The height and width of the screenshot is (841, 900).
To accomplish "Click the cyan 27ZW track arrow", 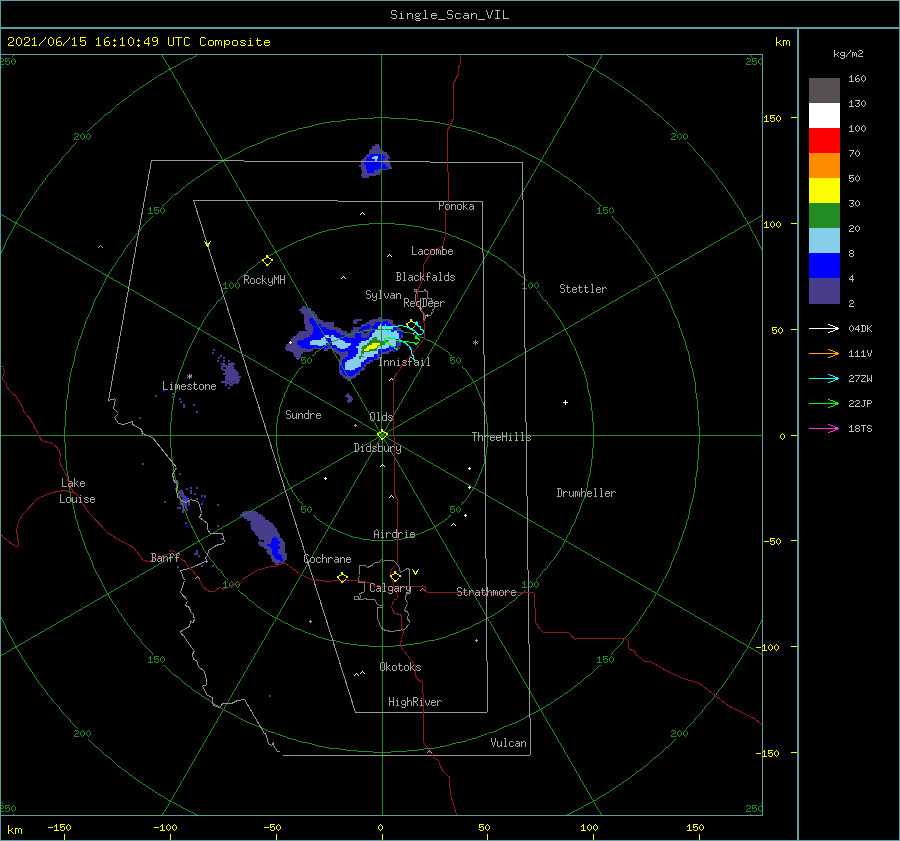I will [x=824, y=378].
